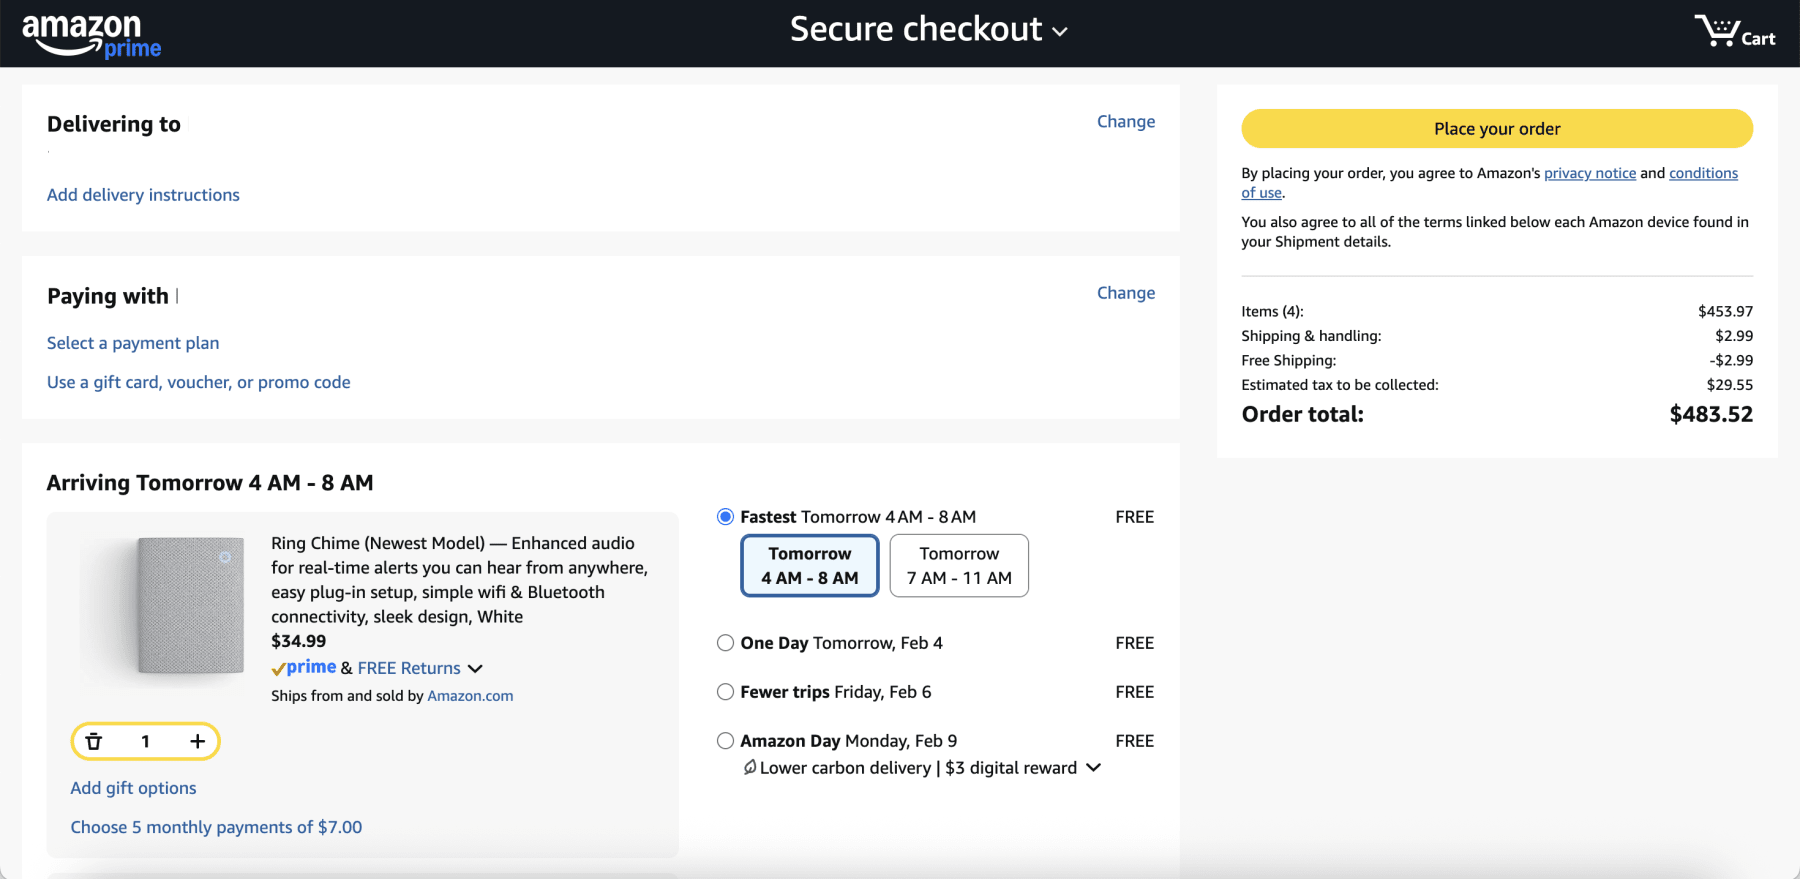Click the lower carbon delivery leaf icon
This screenshot has height=879, width=1800.
pyautogui.click(x=749, y=767)
